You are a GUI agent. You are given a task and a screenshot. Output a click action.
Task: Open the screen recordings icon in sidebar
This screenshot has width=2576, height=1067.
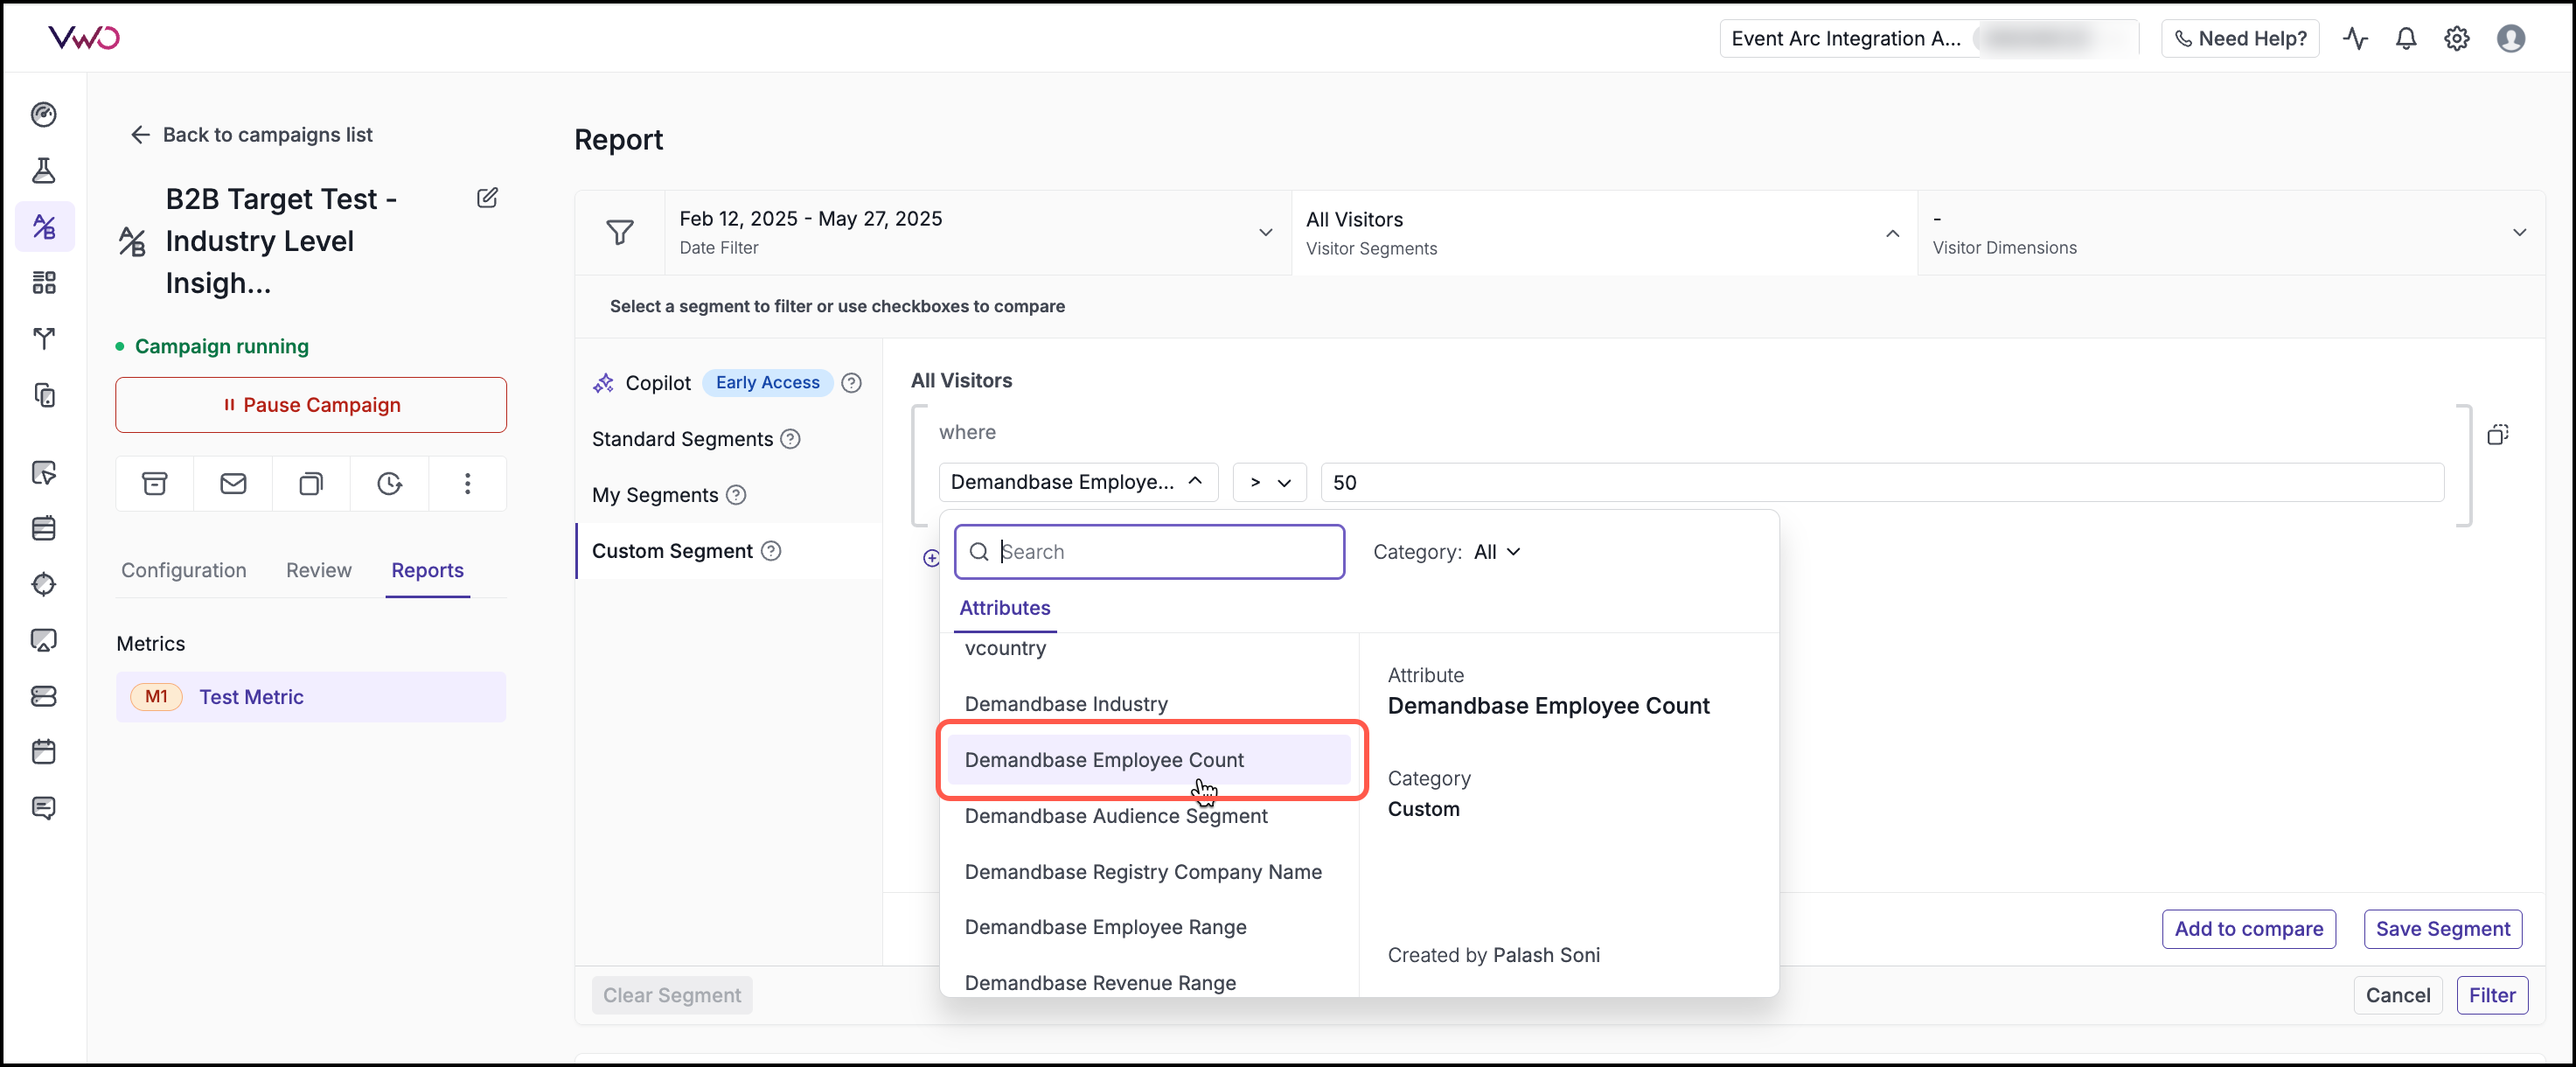44,640
